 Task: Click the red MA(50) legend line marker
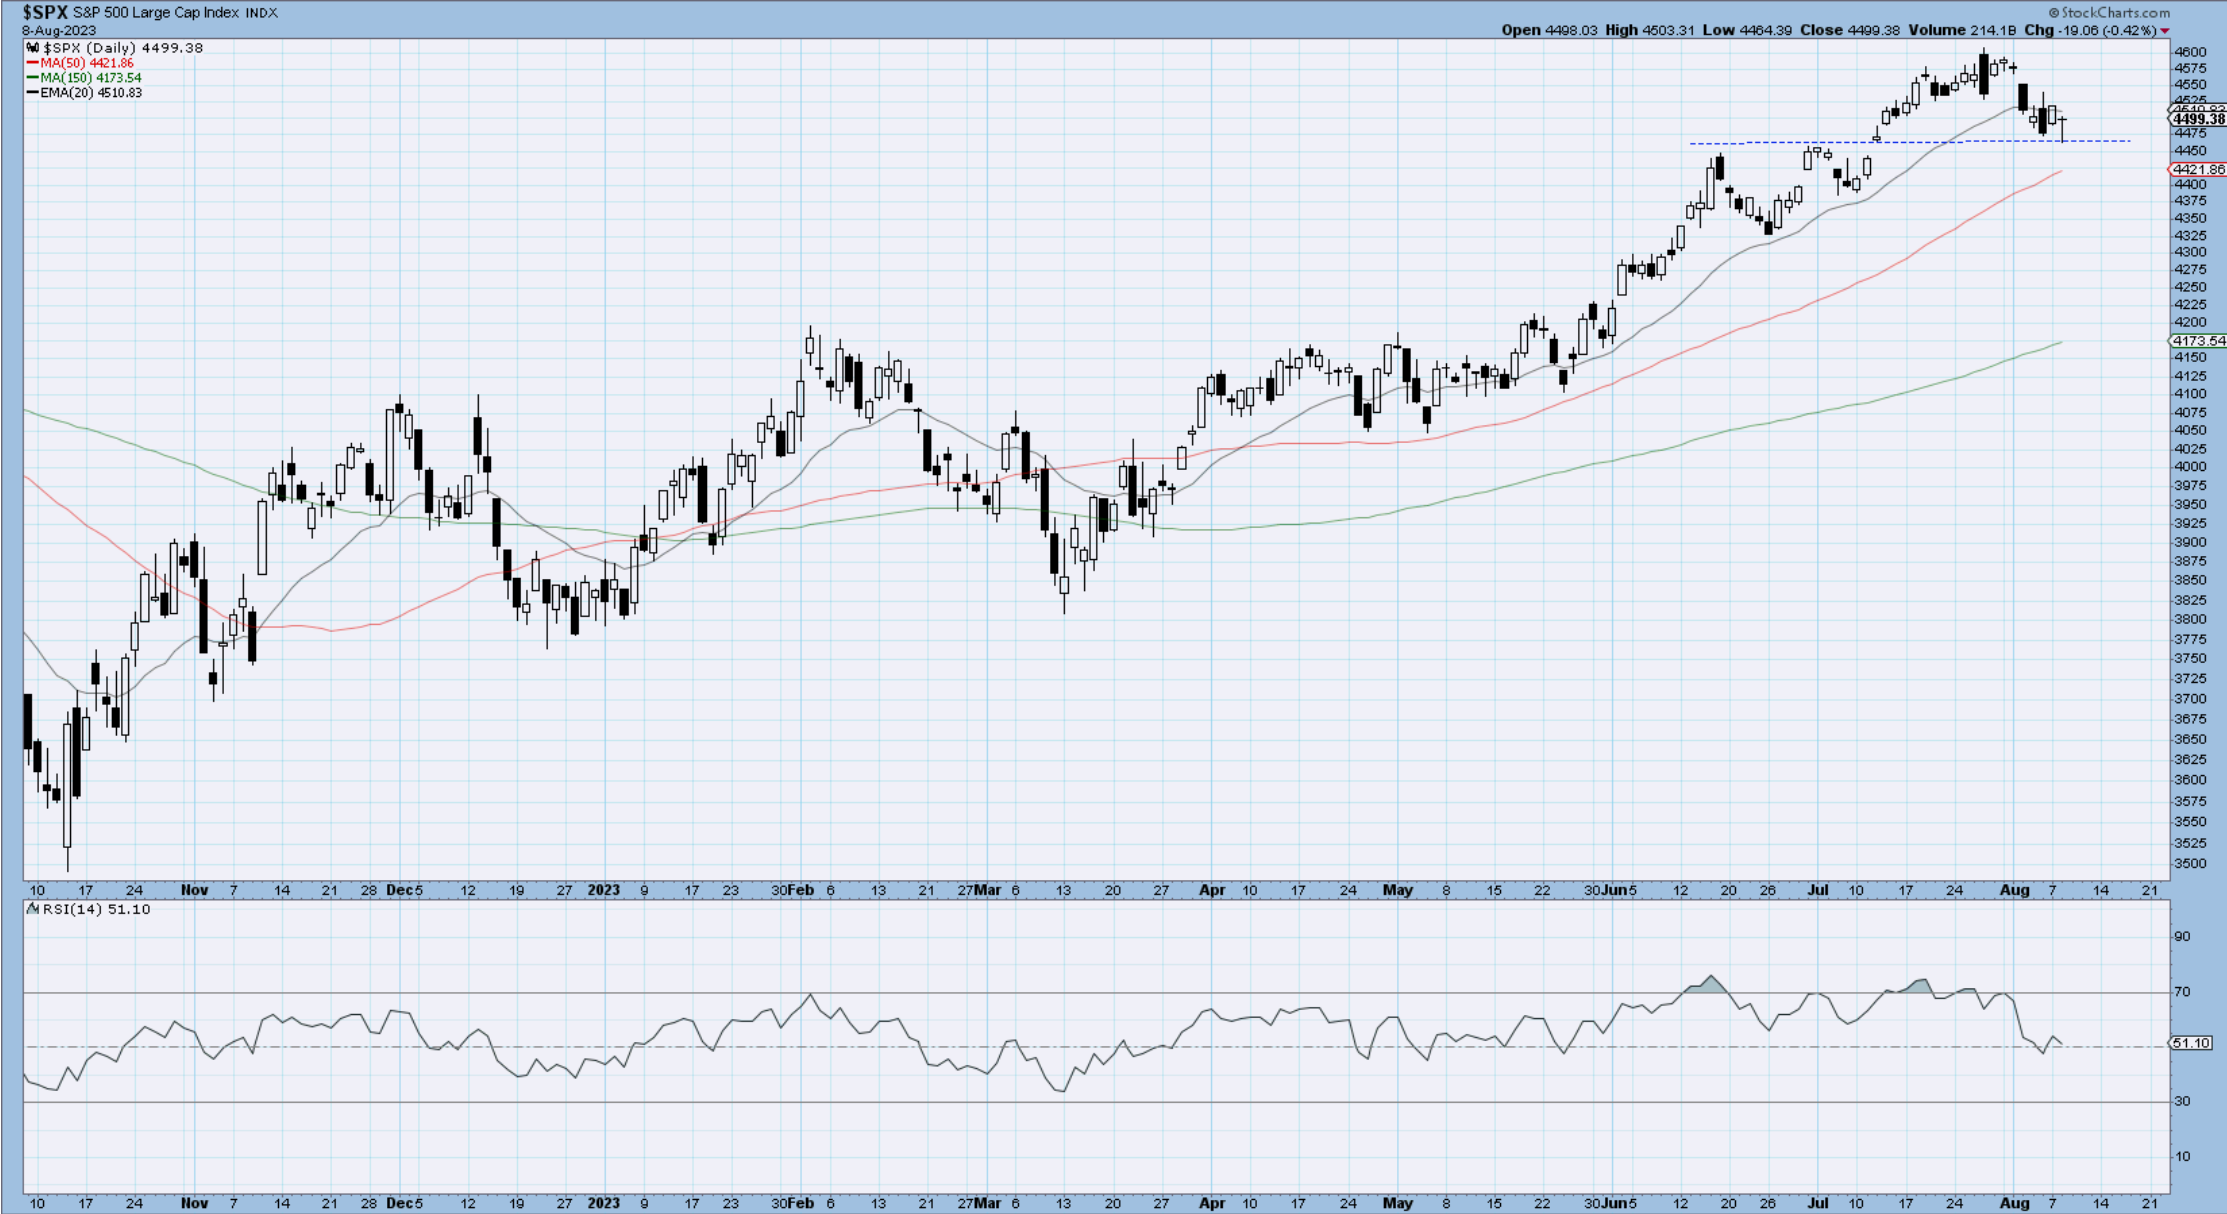33,63
